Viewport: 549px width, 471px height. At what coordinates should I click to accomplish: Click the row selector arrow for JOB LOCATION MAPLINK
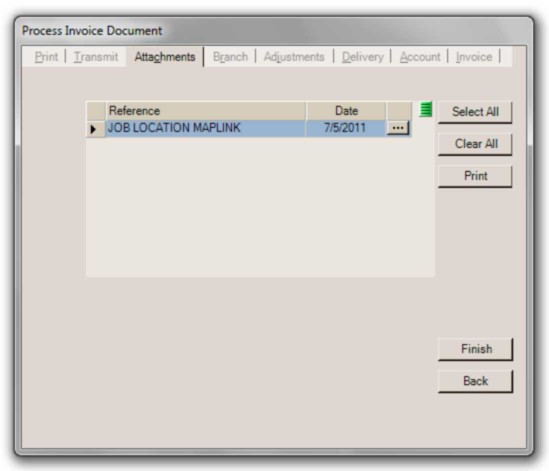click(x=93, y=129)
